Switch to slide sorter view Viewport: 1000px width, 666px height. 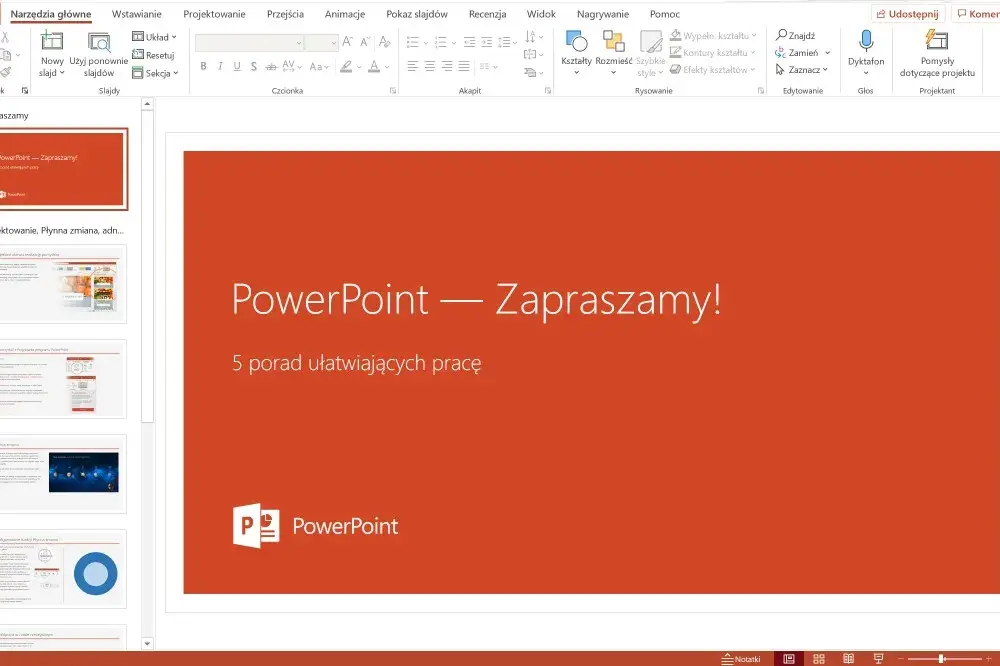click(819, 658)
